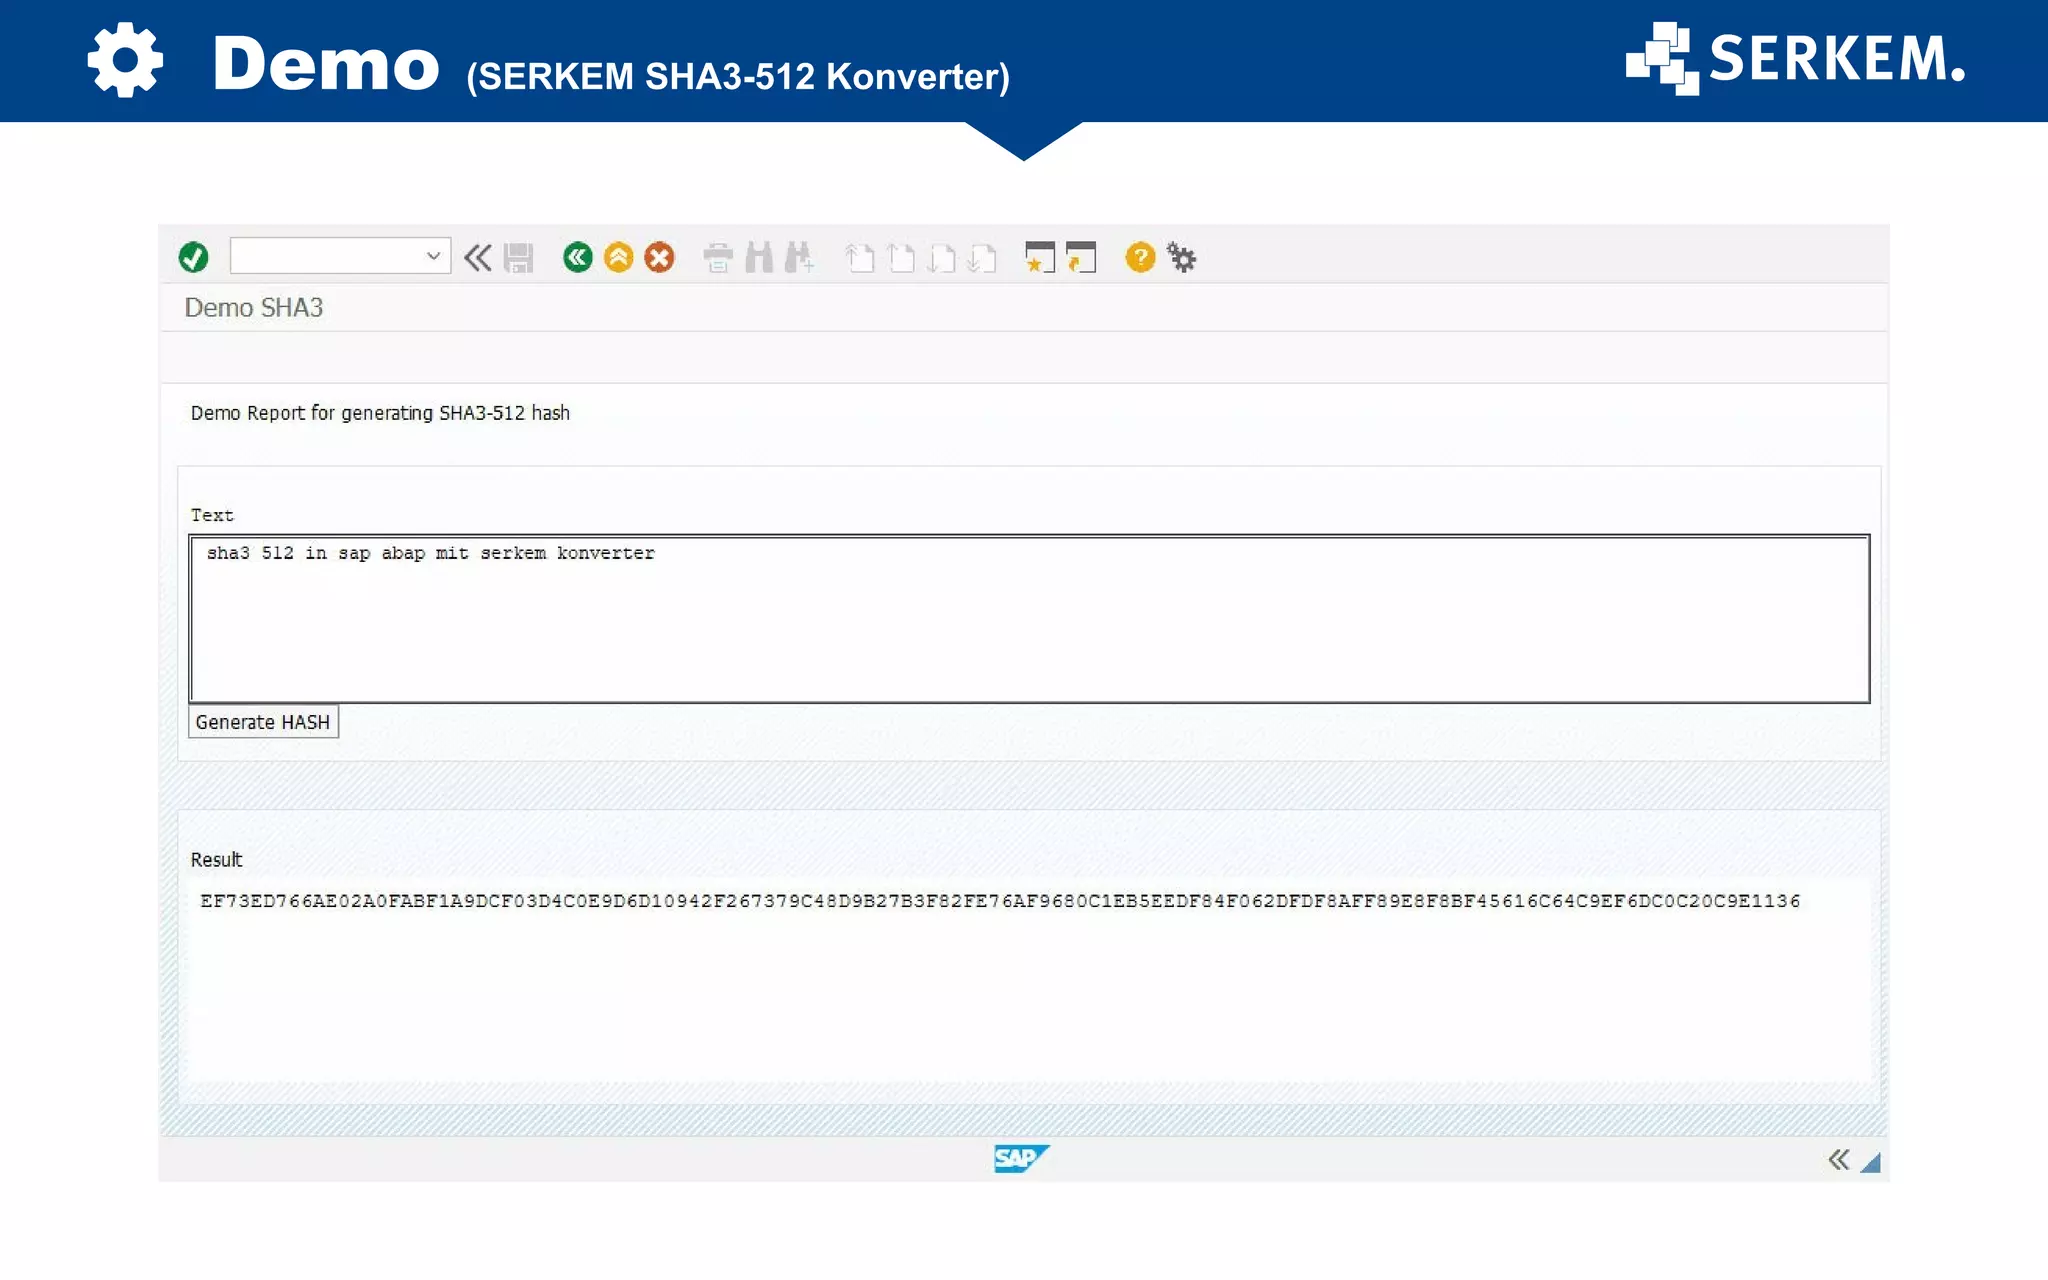Click the green Enter checkmark icon
Image resolution: width=2048 pixels, height=1280 pixels.
(193, 257)
